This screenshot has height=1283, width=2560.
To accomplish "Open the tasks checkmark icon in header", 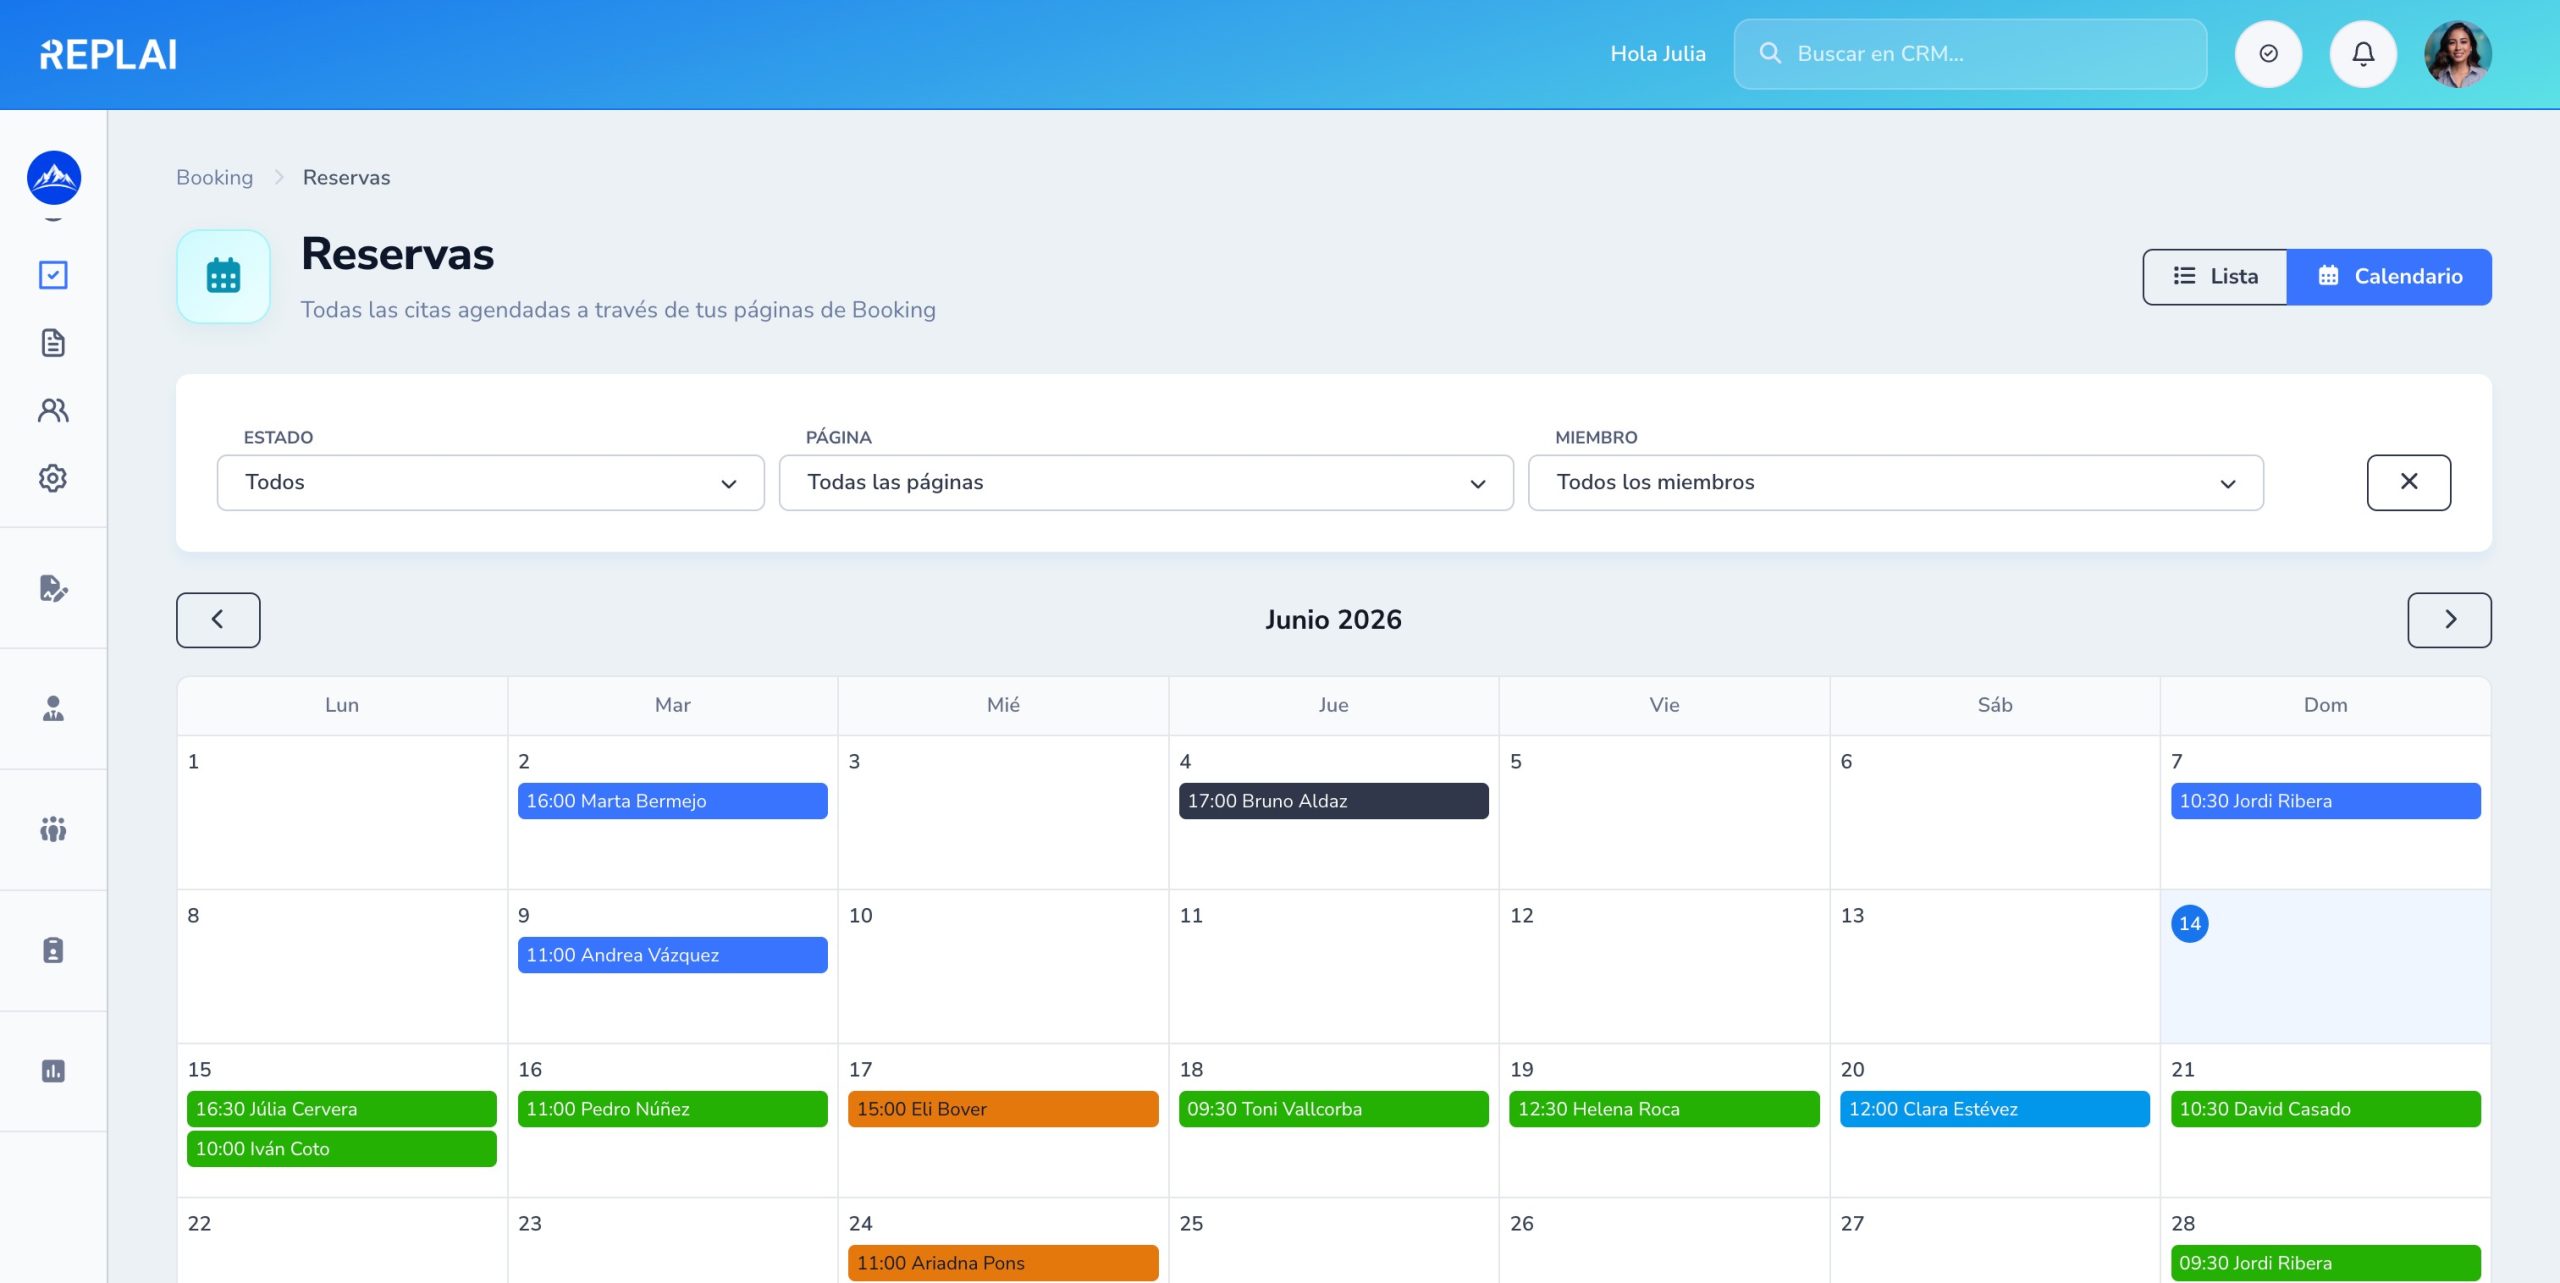I will (2268, 54).
